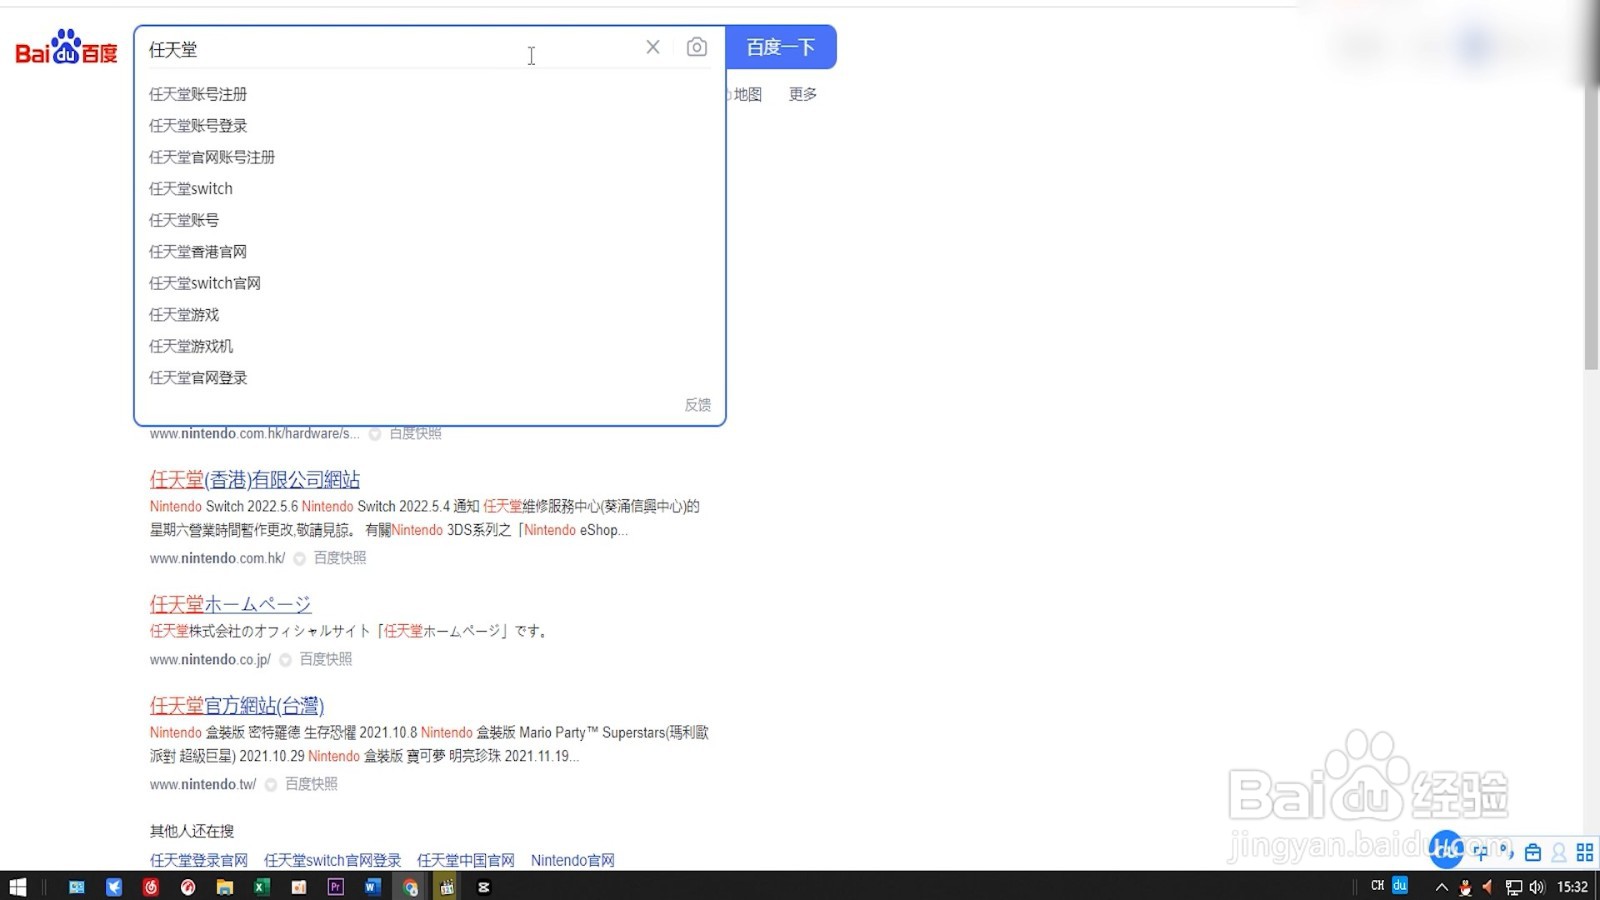The height and width of the screenshot is (900, 1600).
Task: Open the red NetEase Music taskbar icon
Action: click(x=151, y=886)
